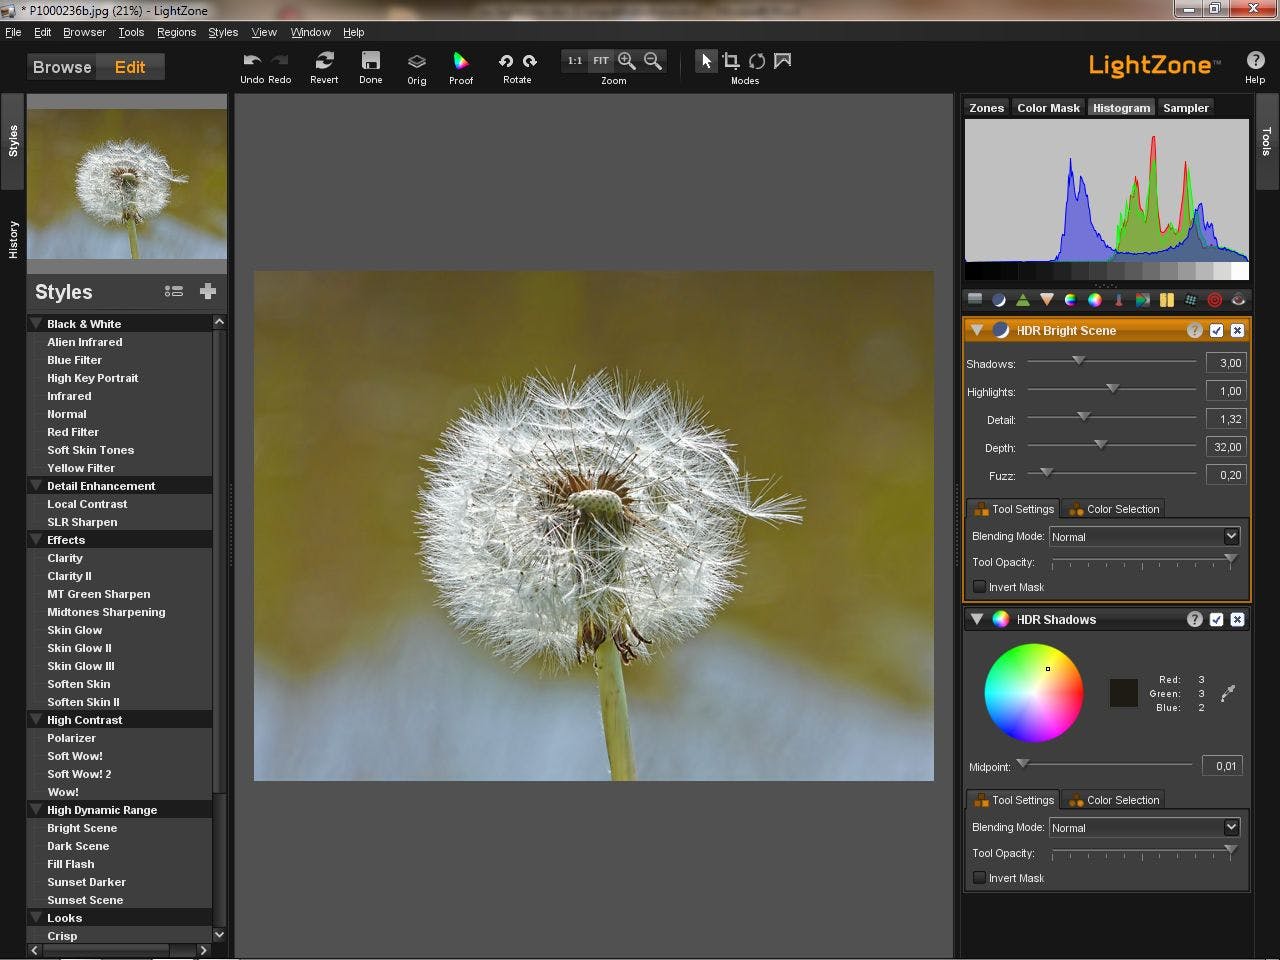Click the Revert icon in toolbar

click(x=324, y=61)
